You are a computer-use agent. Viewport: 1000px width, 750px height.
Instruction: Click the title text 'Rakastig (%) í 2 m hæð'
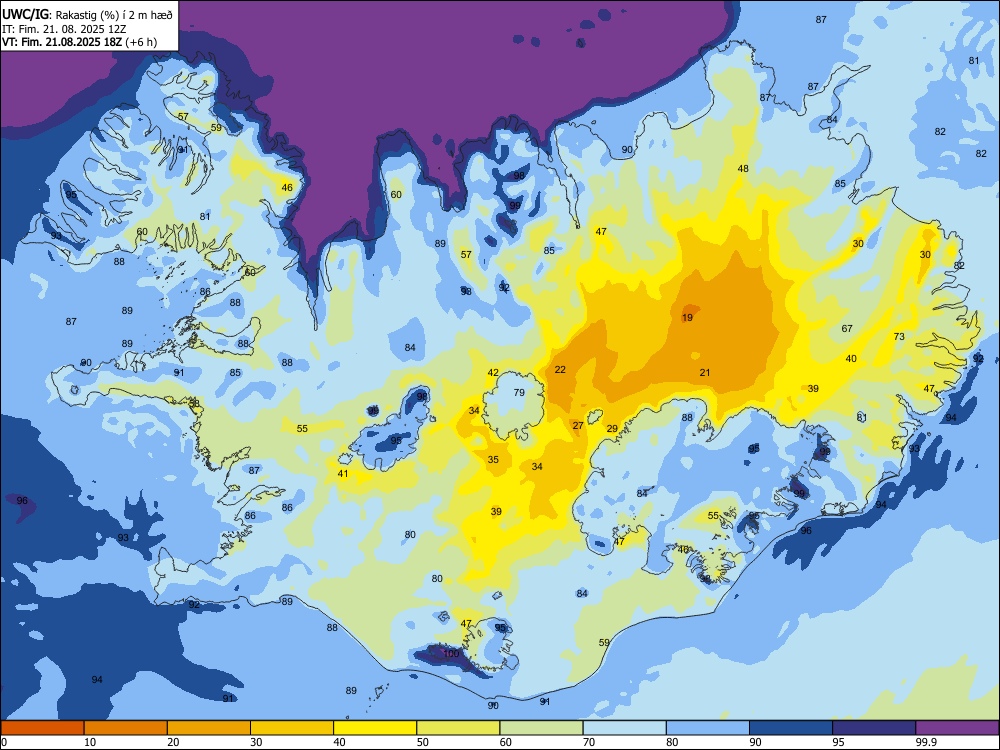[114, 15]
